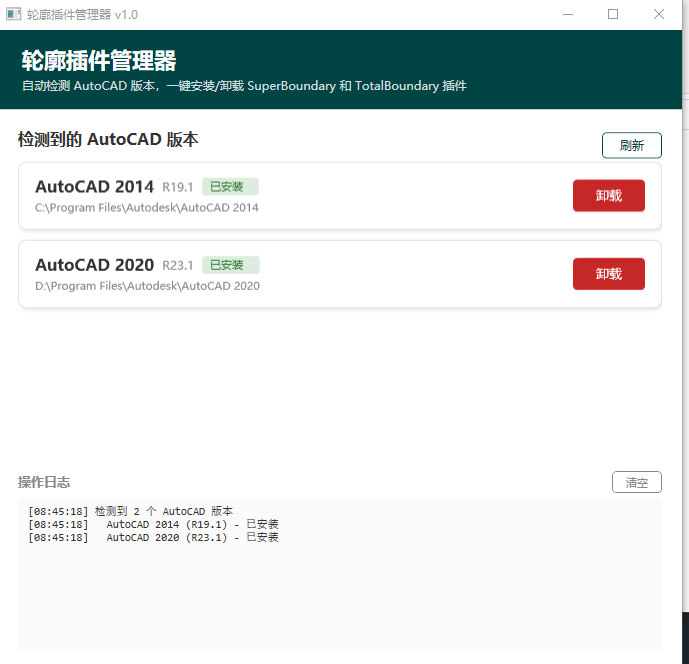Uninstall plugin from AutoCAD 2014 via 卸载
The image size is (689, 664).
tap(609, 196)
